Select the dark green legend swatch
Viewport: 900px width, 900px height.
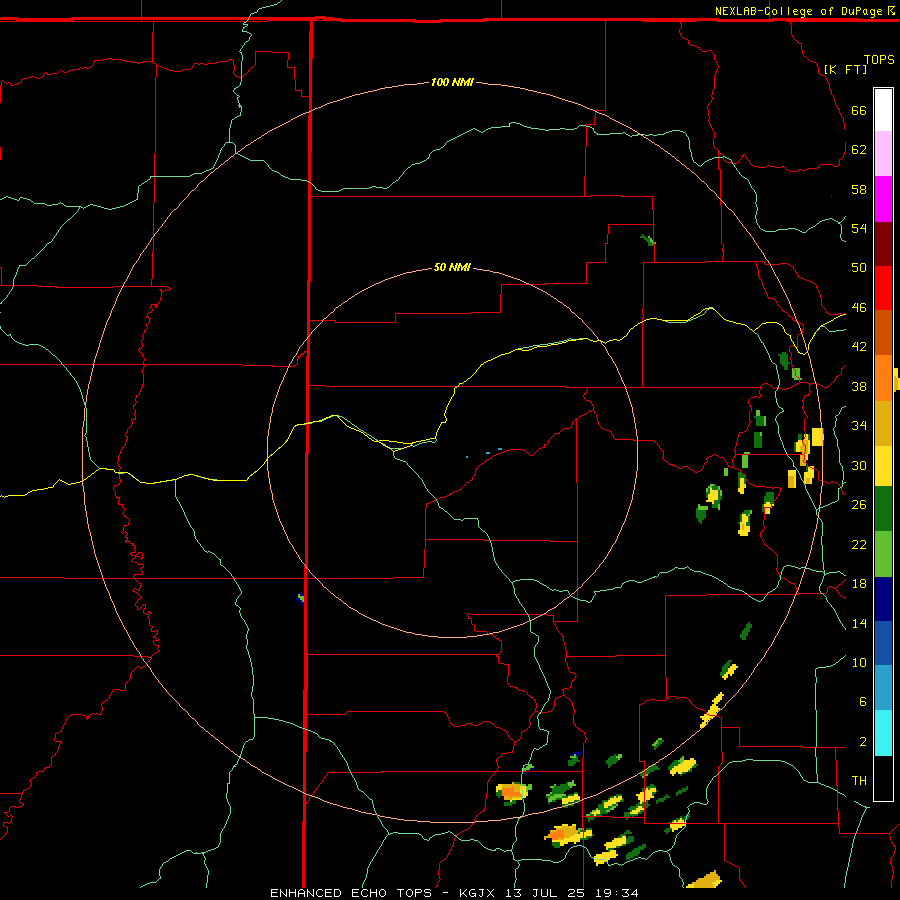[883, 509]
